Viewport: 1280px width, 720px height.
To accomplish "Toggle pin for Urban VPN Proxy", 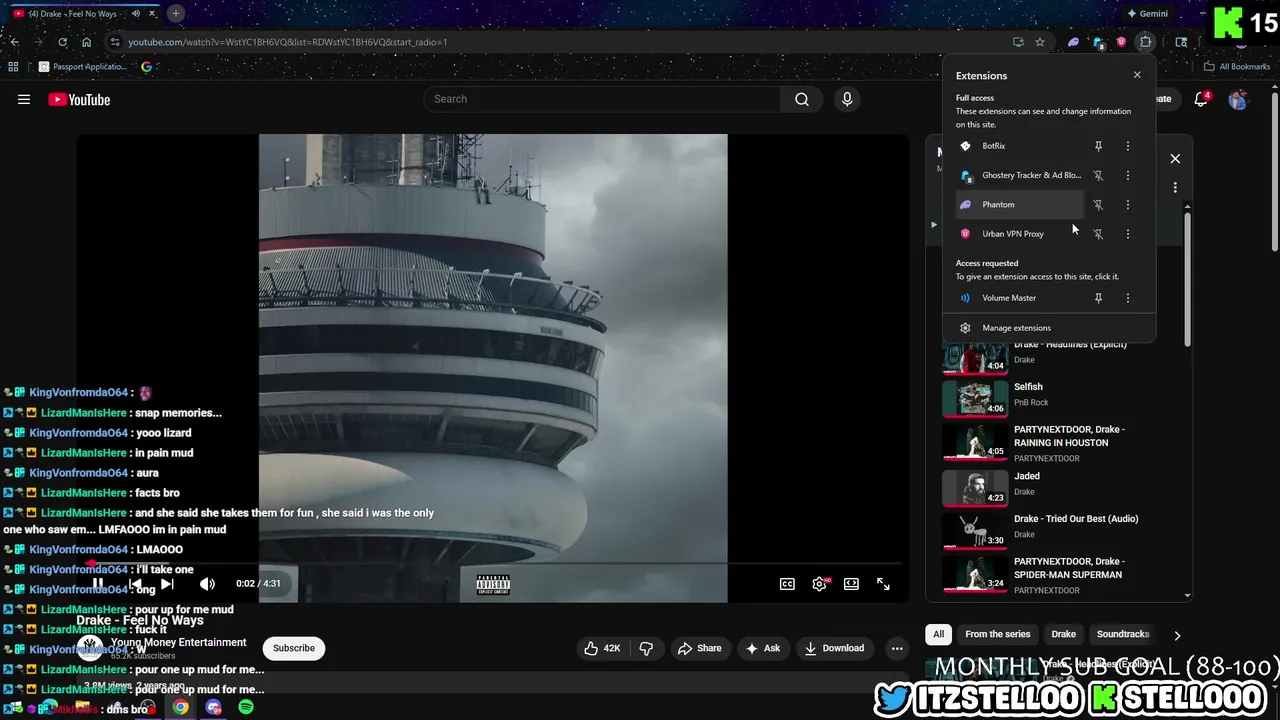I will coord(1098,234).
